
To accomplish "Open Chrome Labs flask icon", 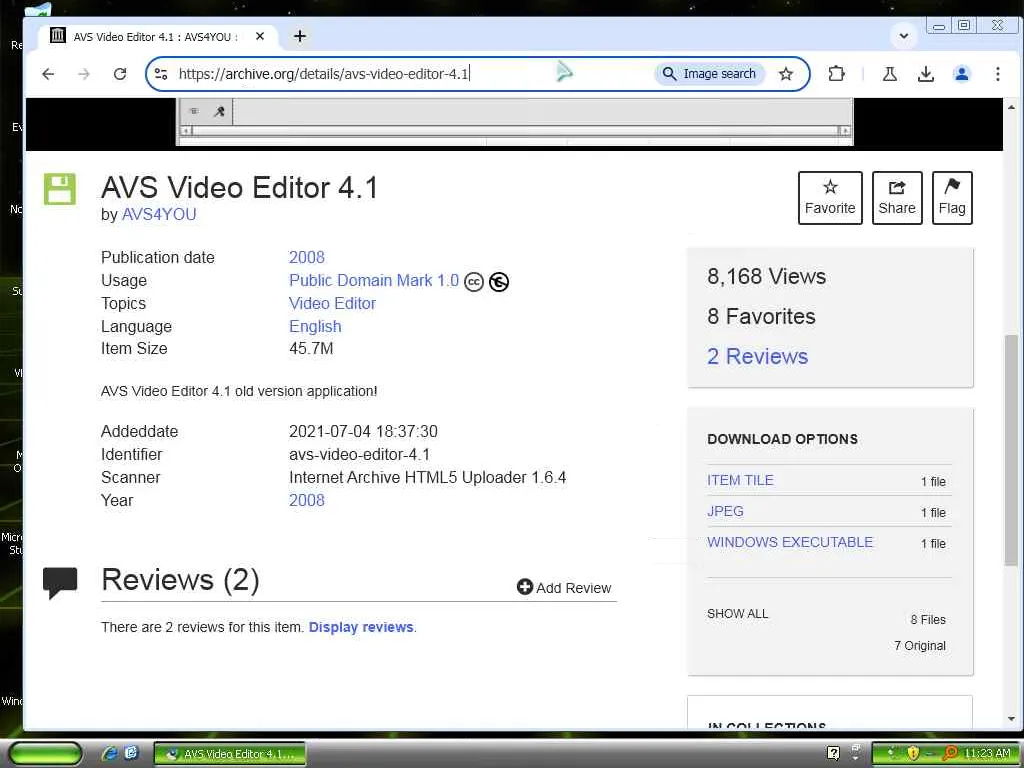I will pyautogui.click(x=889, y=74).
